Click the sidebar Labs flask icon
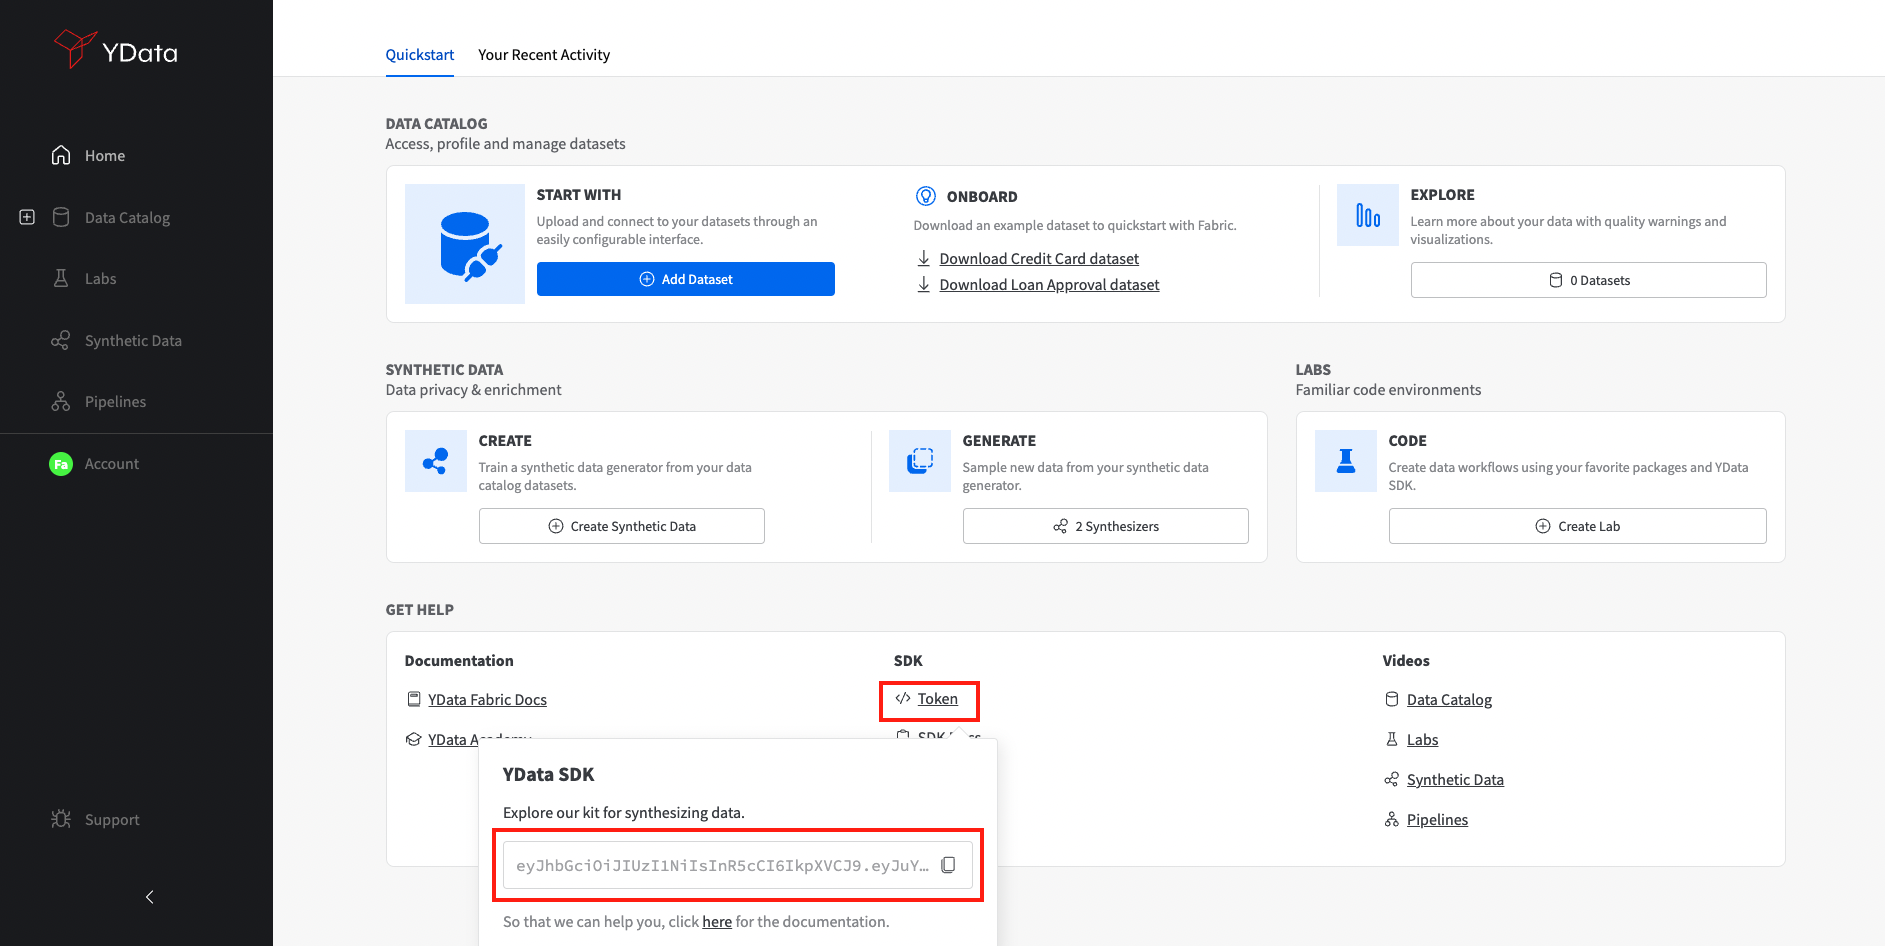 click(61, 278)
